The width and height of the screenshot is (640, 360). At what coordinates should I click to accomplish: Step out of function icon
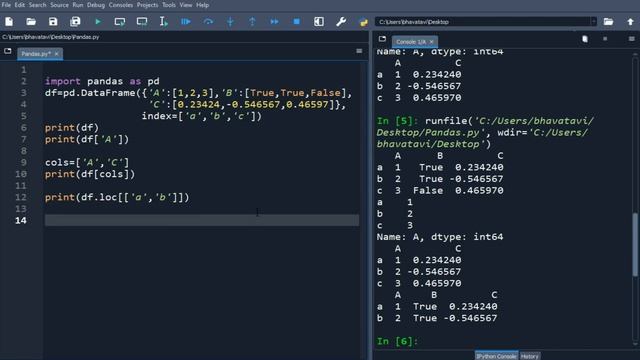coord(252,22)
